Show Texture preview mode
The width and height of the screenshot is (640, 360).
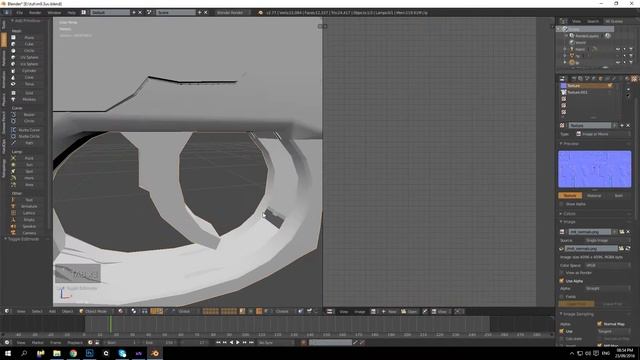tap(570, 196)
